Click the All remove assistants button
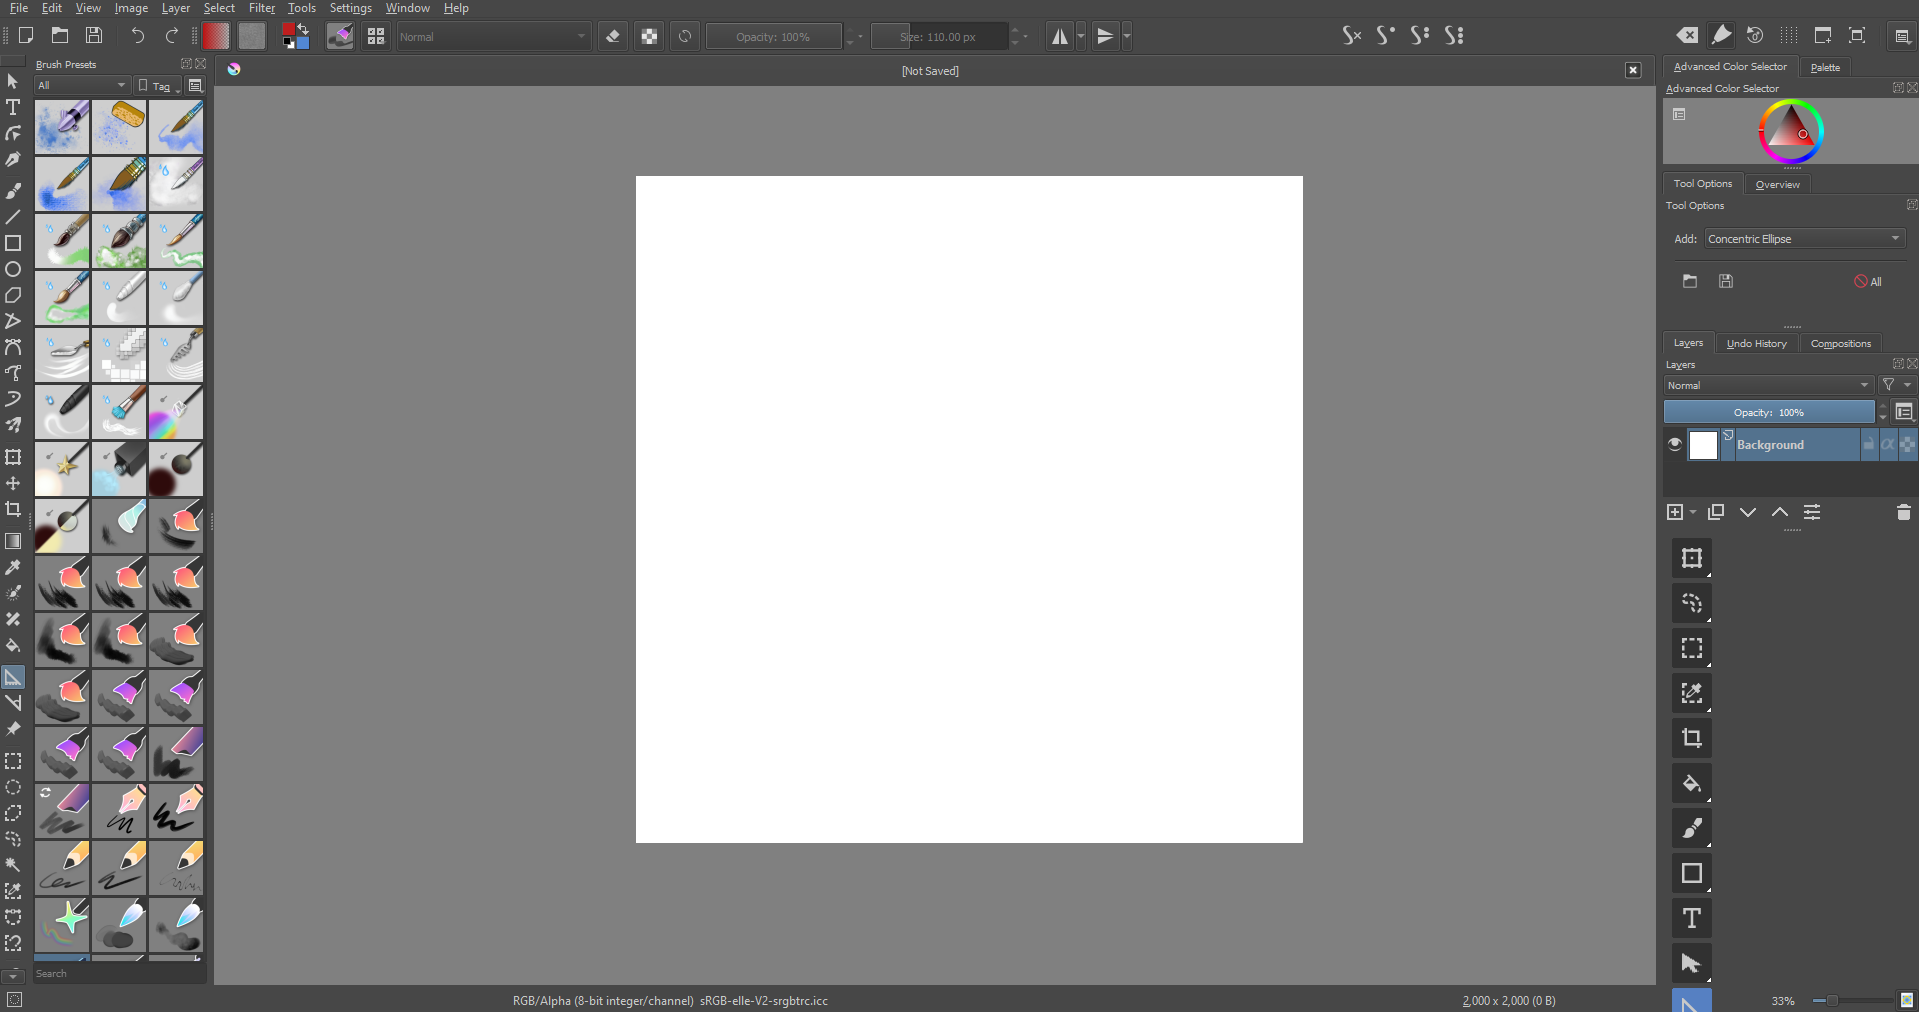 (x=1867, y=282)
